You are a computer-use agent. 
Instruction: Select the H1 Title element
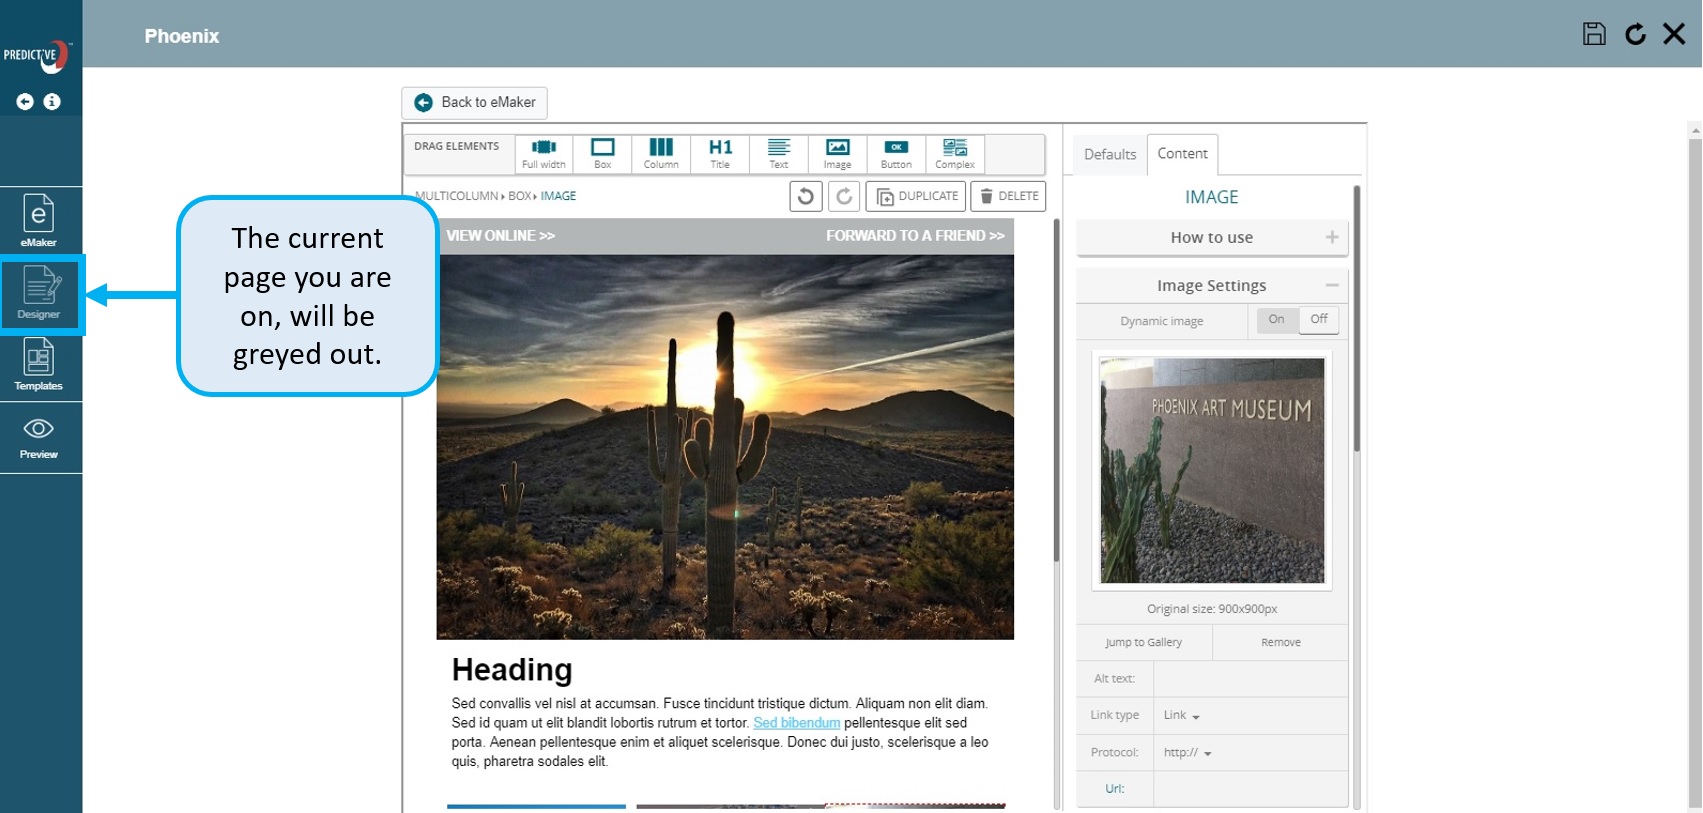[720, 154]
